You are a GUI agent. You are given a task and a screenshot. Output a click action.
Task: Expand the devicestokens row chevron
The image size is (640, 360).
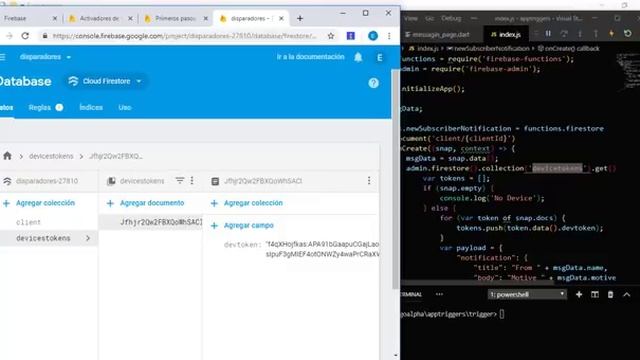pyautogui.click(x=88, y=238)
